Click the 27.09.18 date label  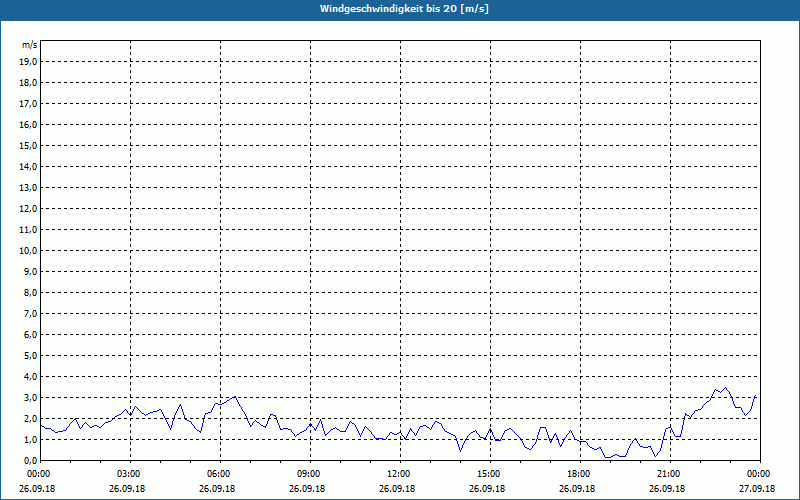point(757,488)
